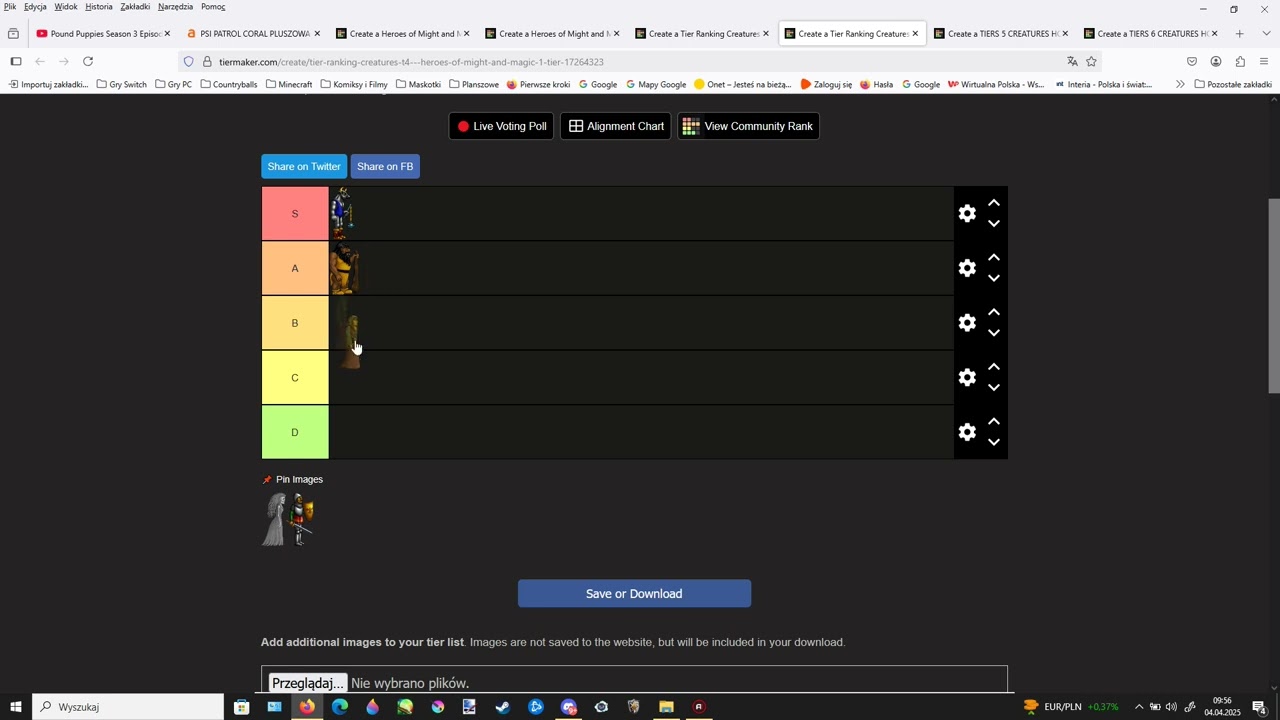The height and width of the screenshot is (720, 1280).
Task: Click Share on FB
Action: [x=385, y=167]
